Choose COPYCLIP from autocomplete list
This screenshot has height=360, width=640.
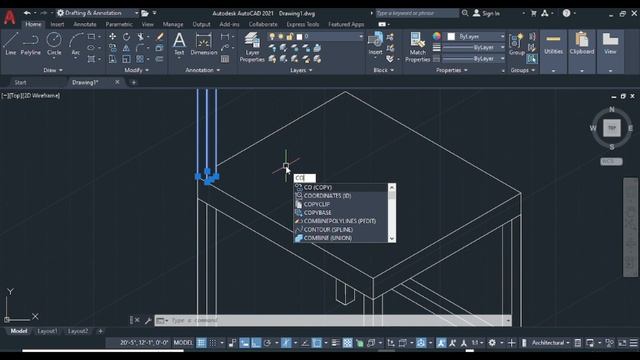[x=341, y=204]
